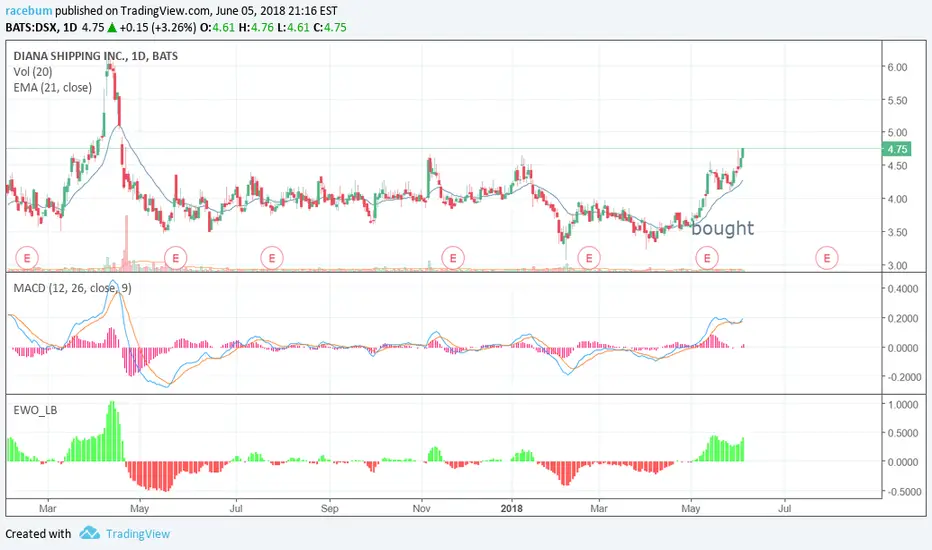Click the 0.2000 MACD axis label

tap(903, 319)
